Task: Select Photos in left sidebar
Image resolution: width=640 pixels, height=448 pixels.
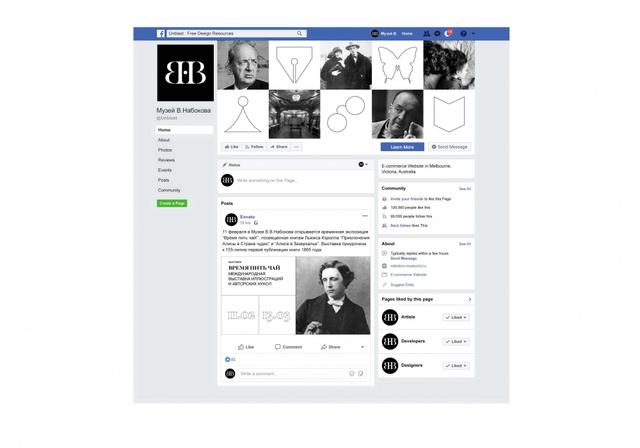Action: 165,150
